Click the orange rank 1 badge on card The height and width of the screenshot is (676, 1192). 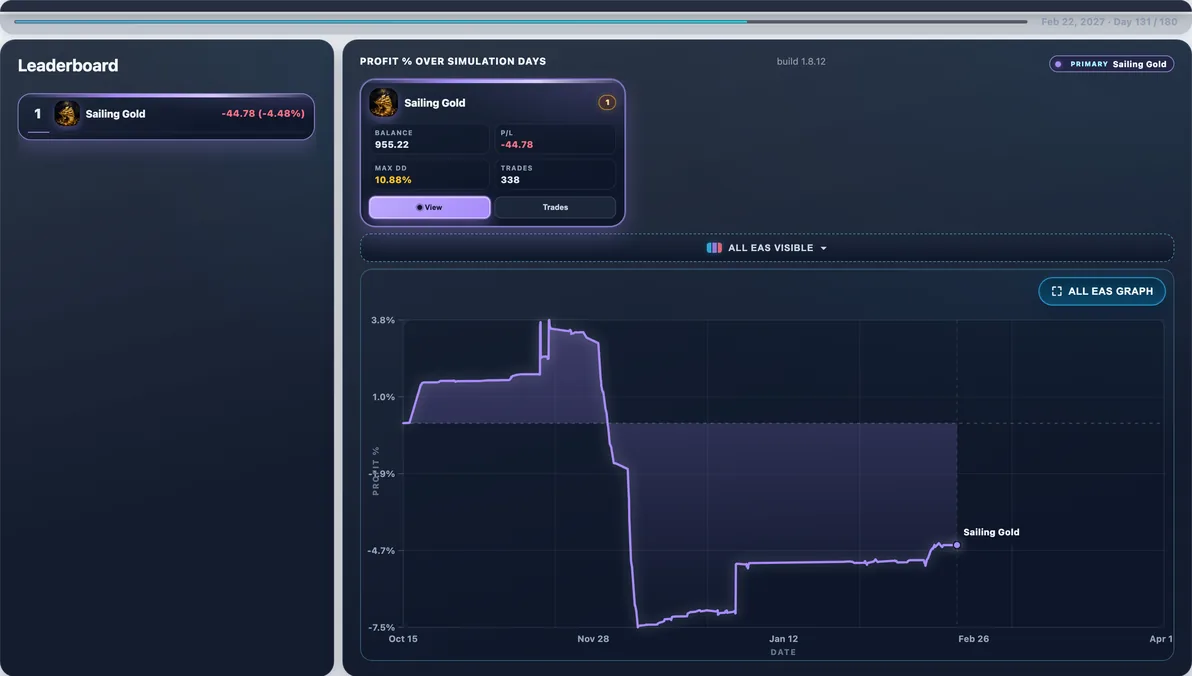[607, 103]
